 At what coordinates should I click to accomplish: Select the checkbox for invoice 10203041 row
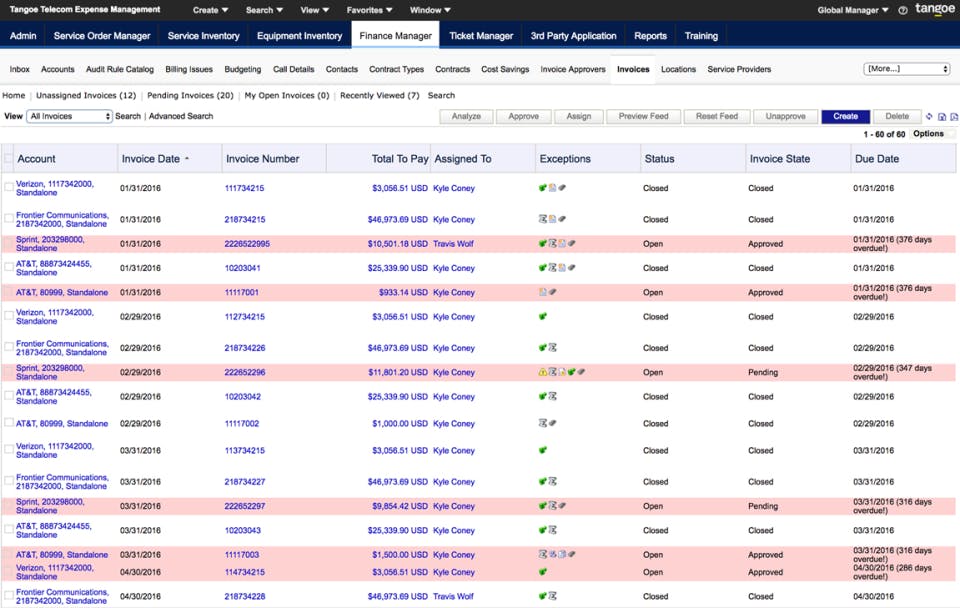[9, 268]
